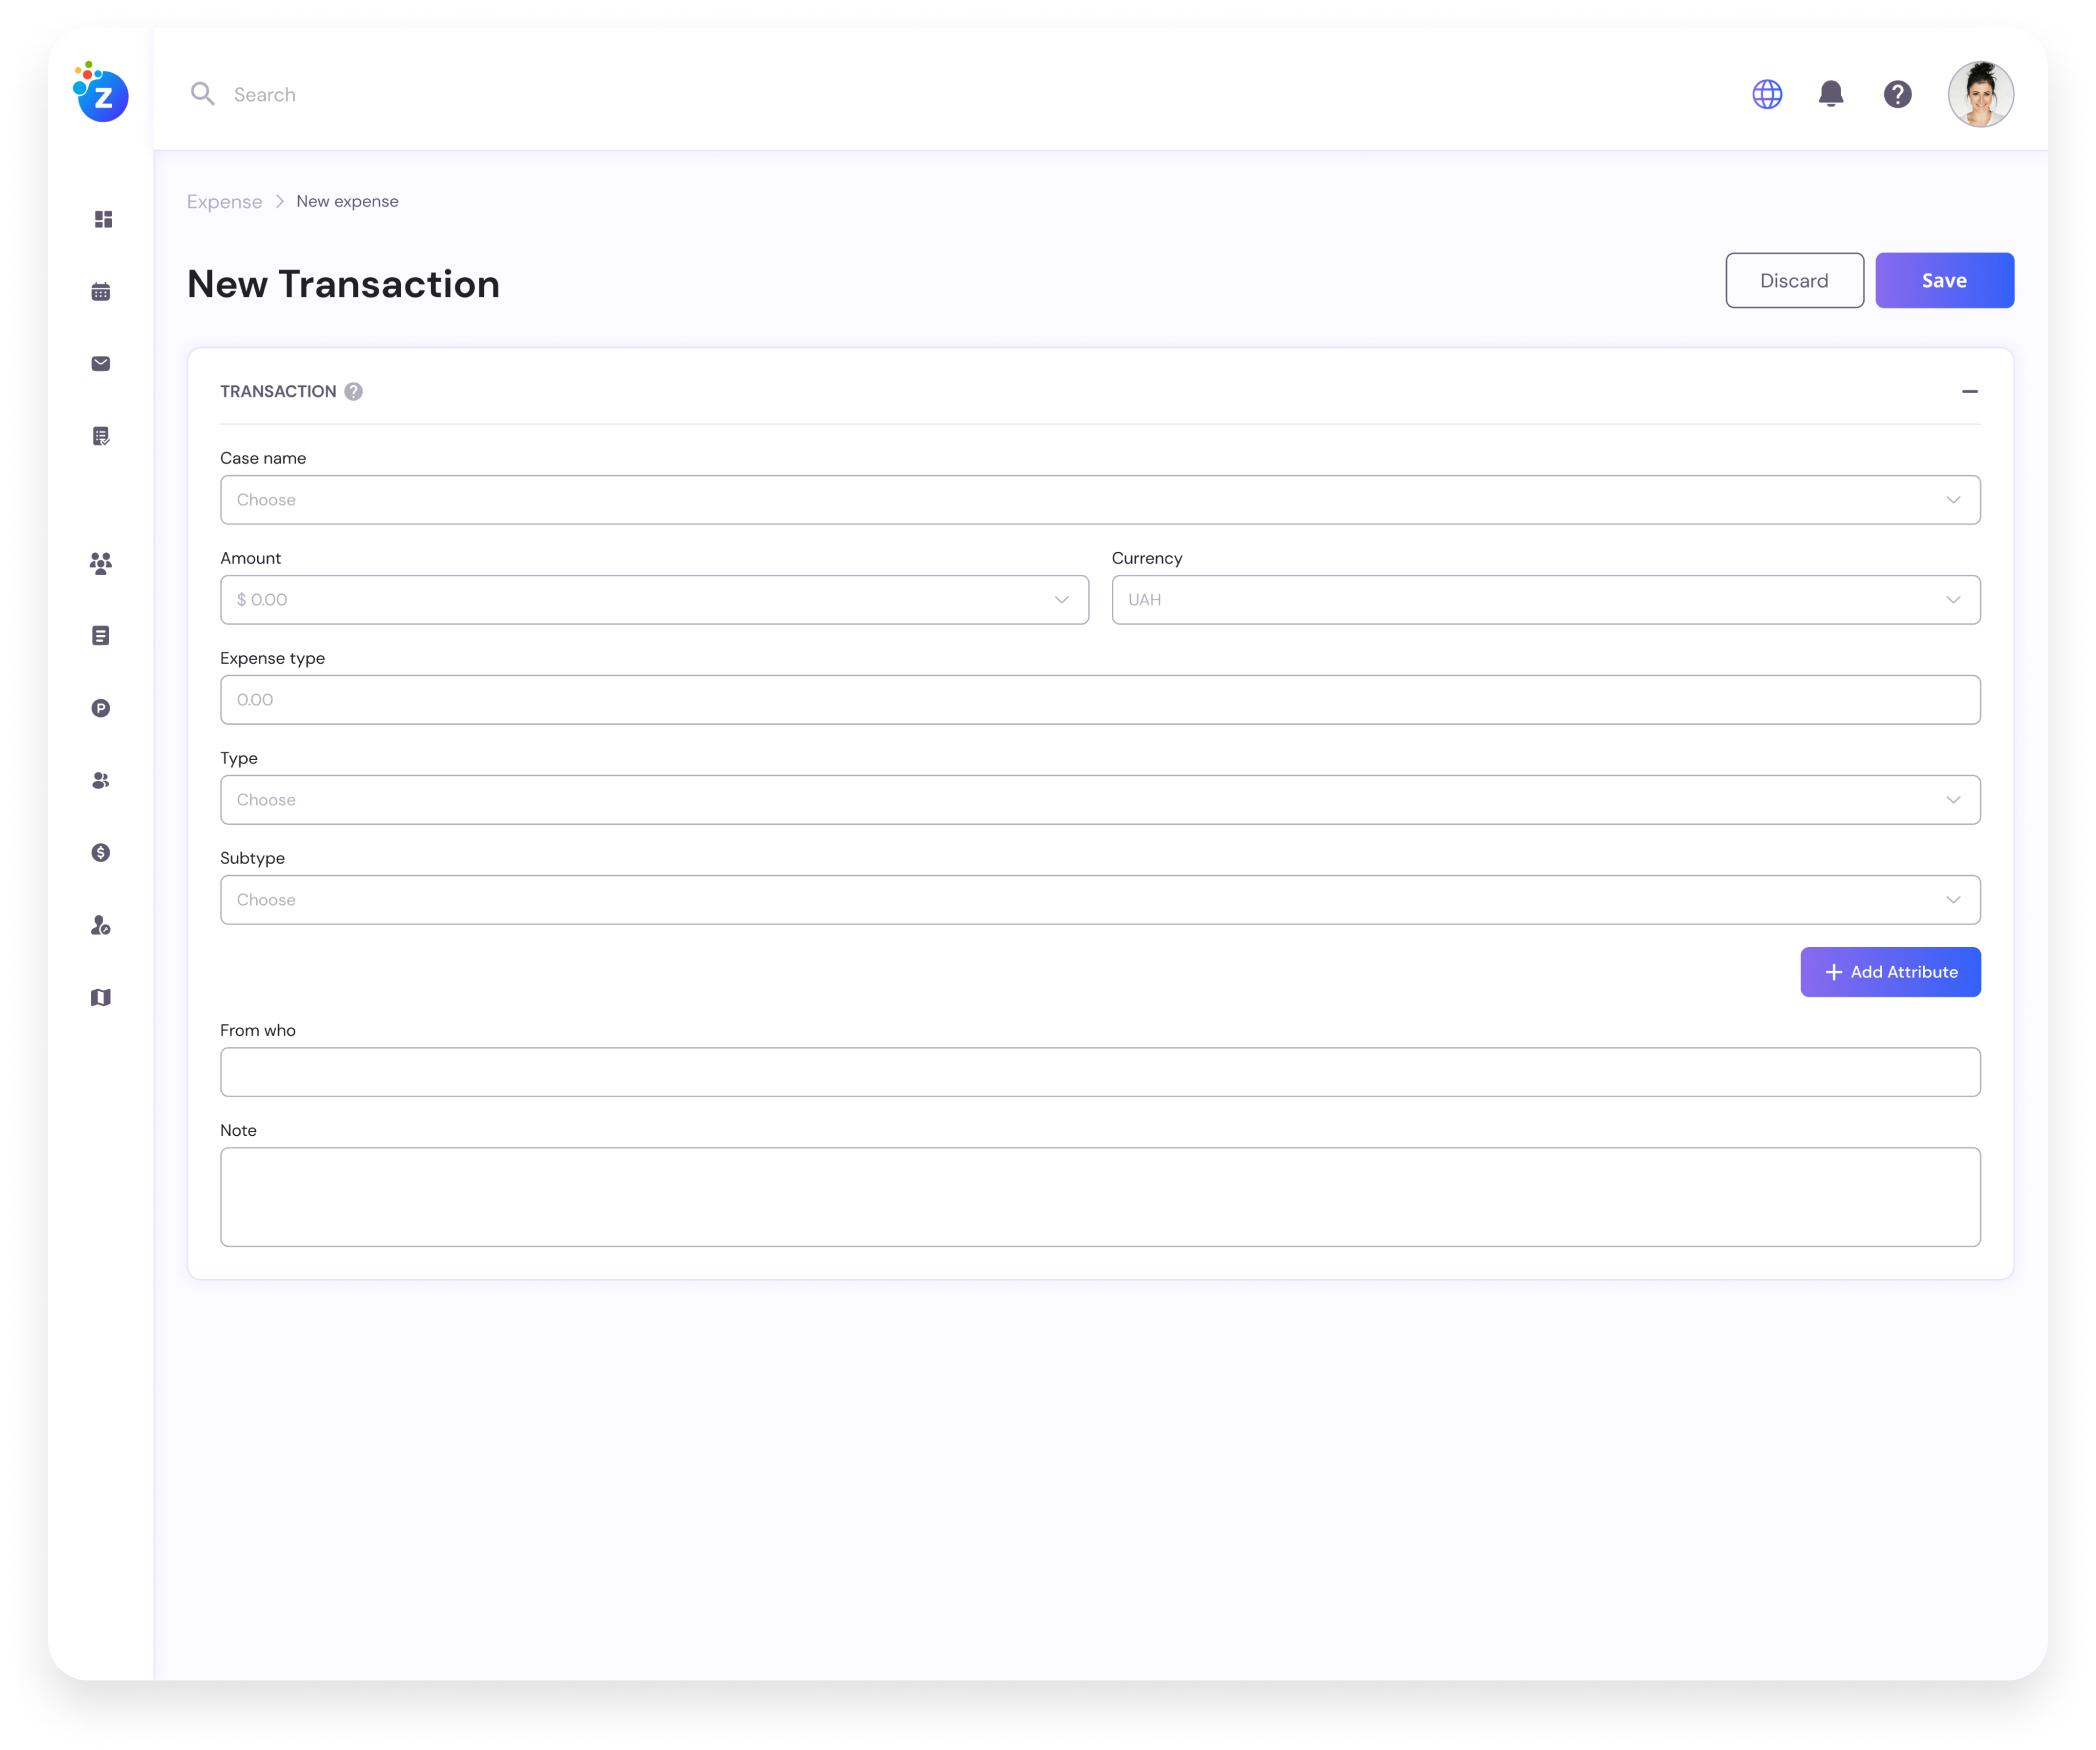2096x1750 pixels.
Task: Open the calendar icon in sidebar
Action: pyautogui.click(x=101, y=293)
